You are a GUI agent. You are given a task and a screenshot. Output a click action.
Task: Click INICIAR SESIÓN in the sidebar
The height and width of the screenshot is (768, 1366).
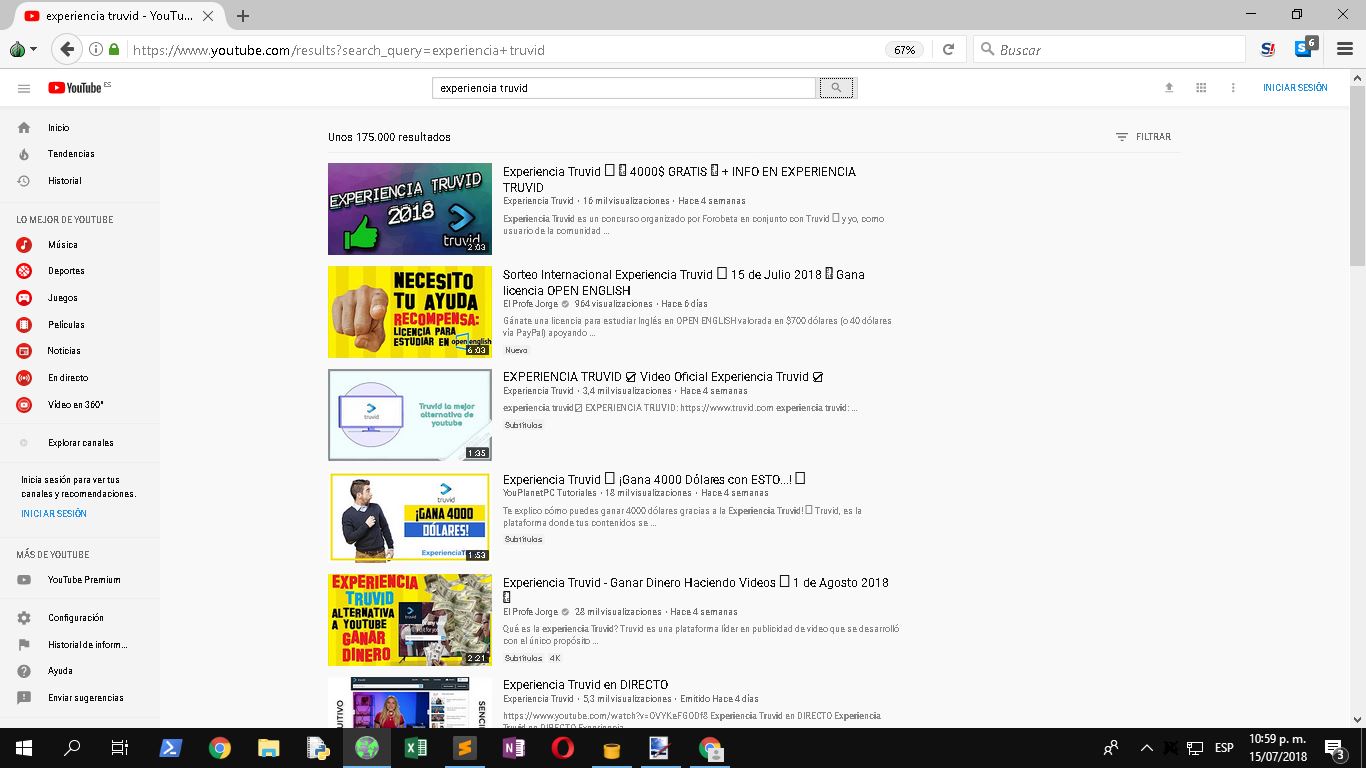(x=54, y=514)
